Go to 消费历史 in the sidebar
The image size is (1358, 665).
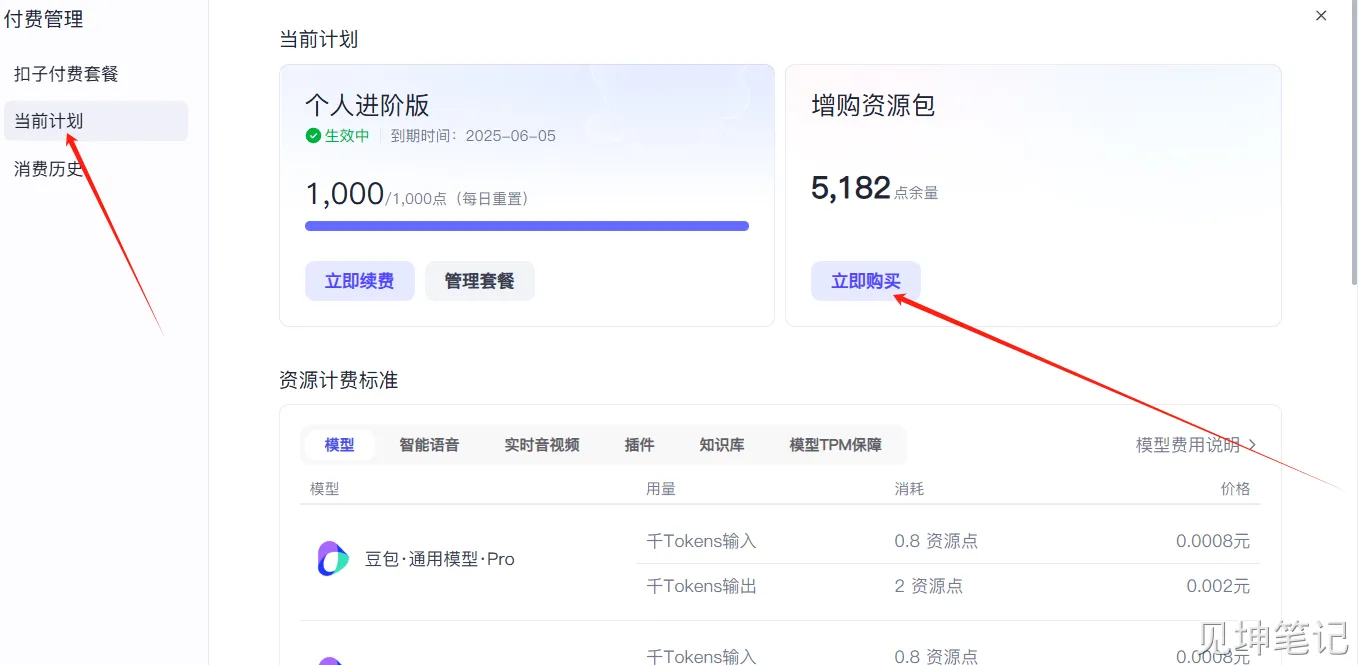coord(49,169)
